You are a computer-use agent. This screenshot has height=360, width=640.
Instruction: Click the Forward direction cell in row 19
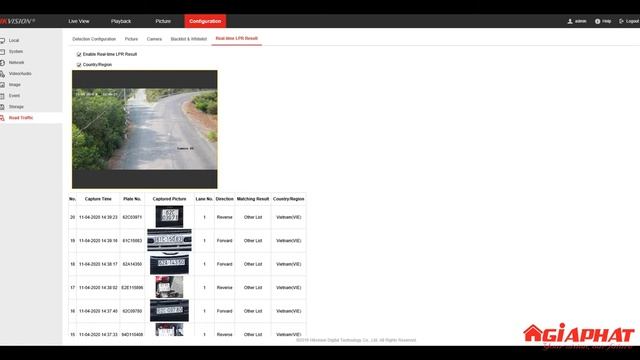click(x=224, y=241)
